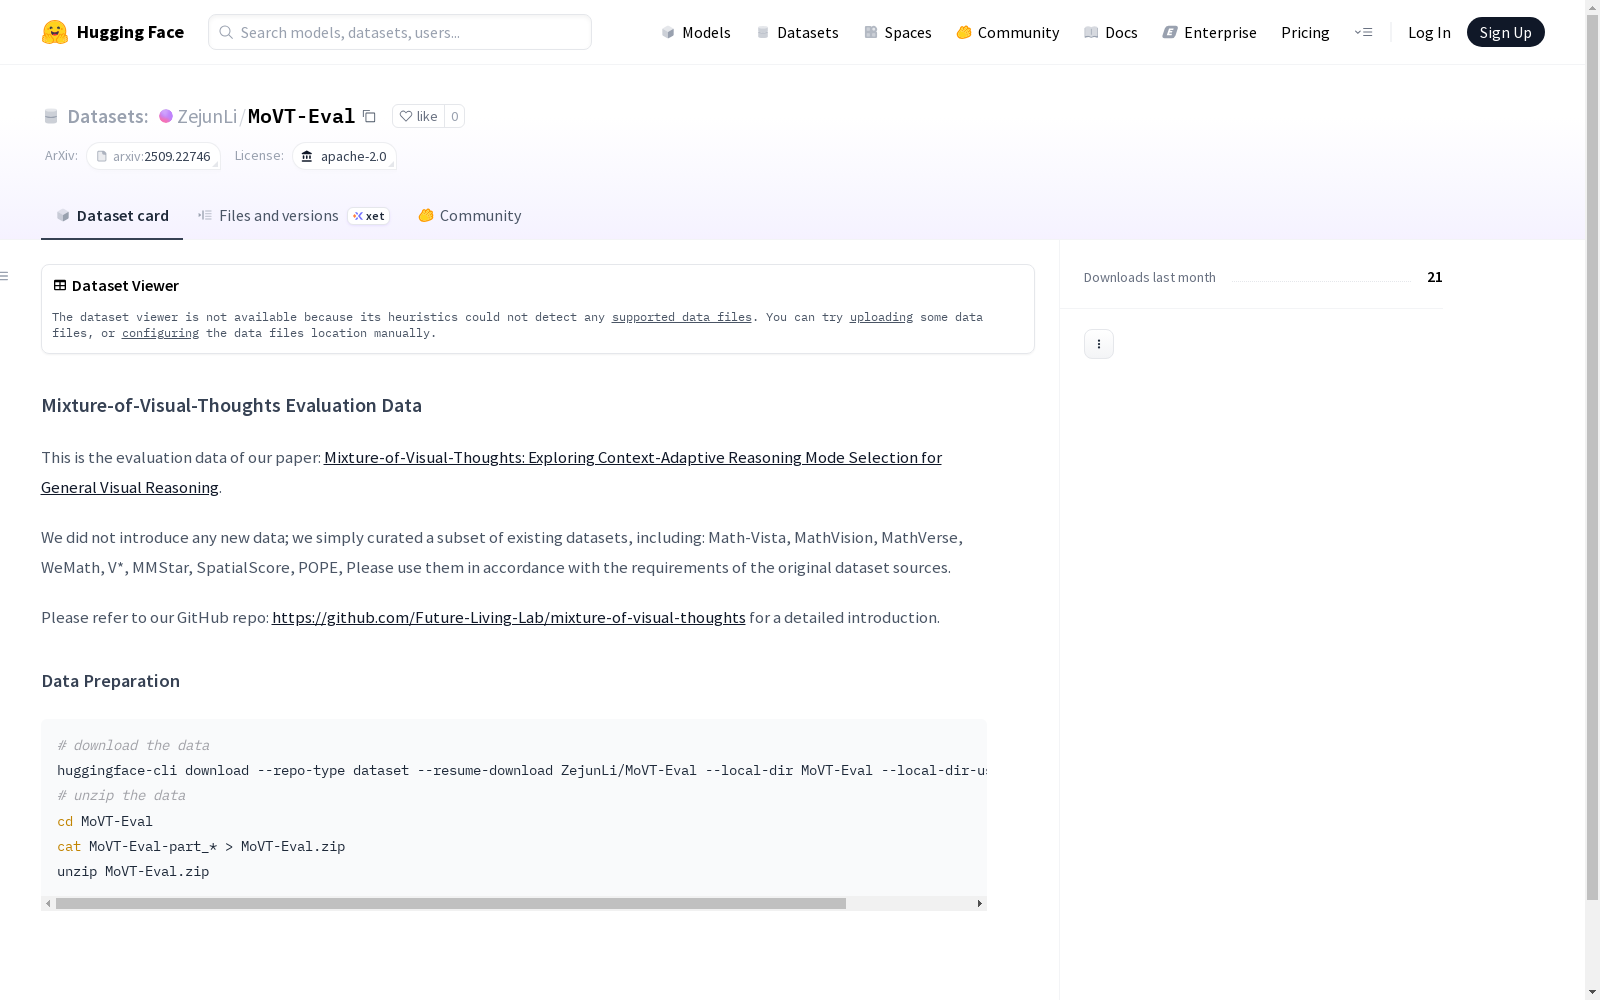The width and height of the screenshot is (1600, 1000).
Task: Click the apache-2.0 license tag
Action: [344, 156]
